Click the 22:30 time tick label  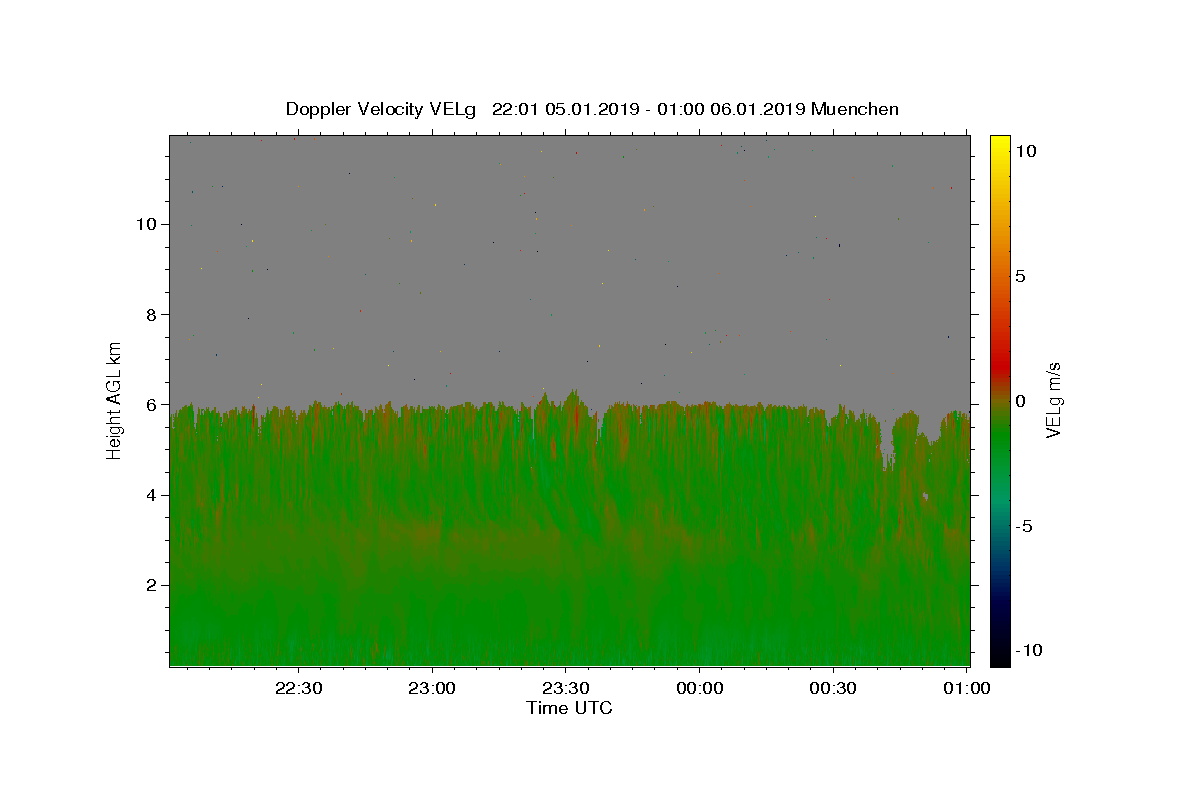coord(298,688)
